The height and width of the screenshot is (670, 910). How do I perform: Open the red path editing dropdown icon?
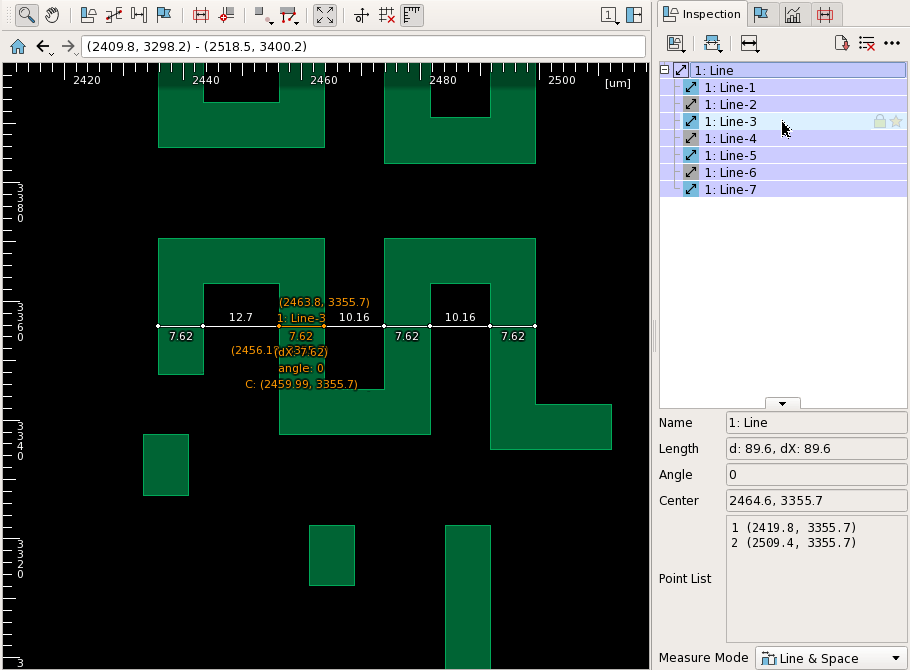coord(290,16)
